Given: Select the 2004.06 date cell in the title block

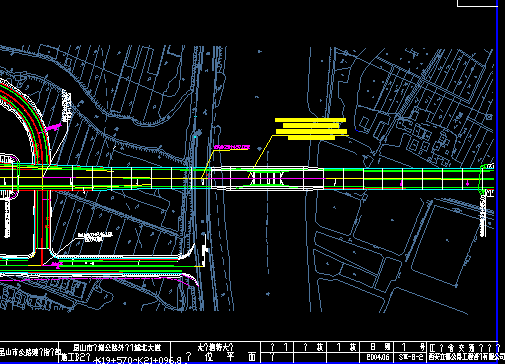Looking at the screenshot, I should 378,357.
